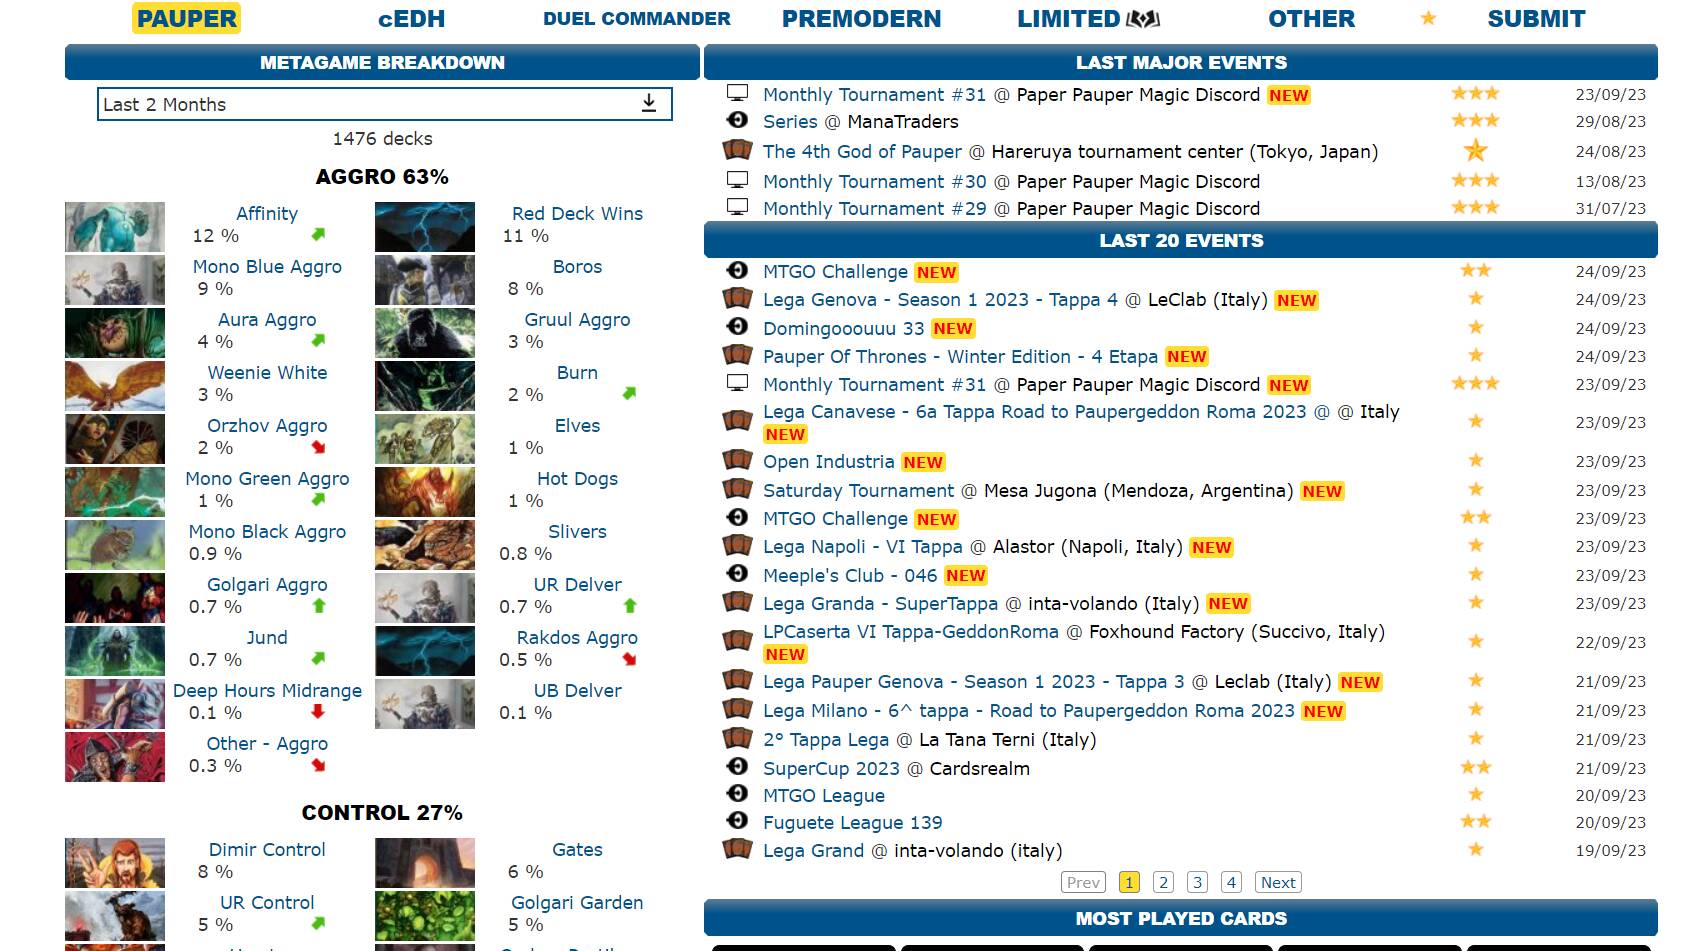
Task: Go to events page 3
Action: pyautogui.click(x=1197, y=882)
